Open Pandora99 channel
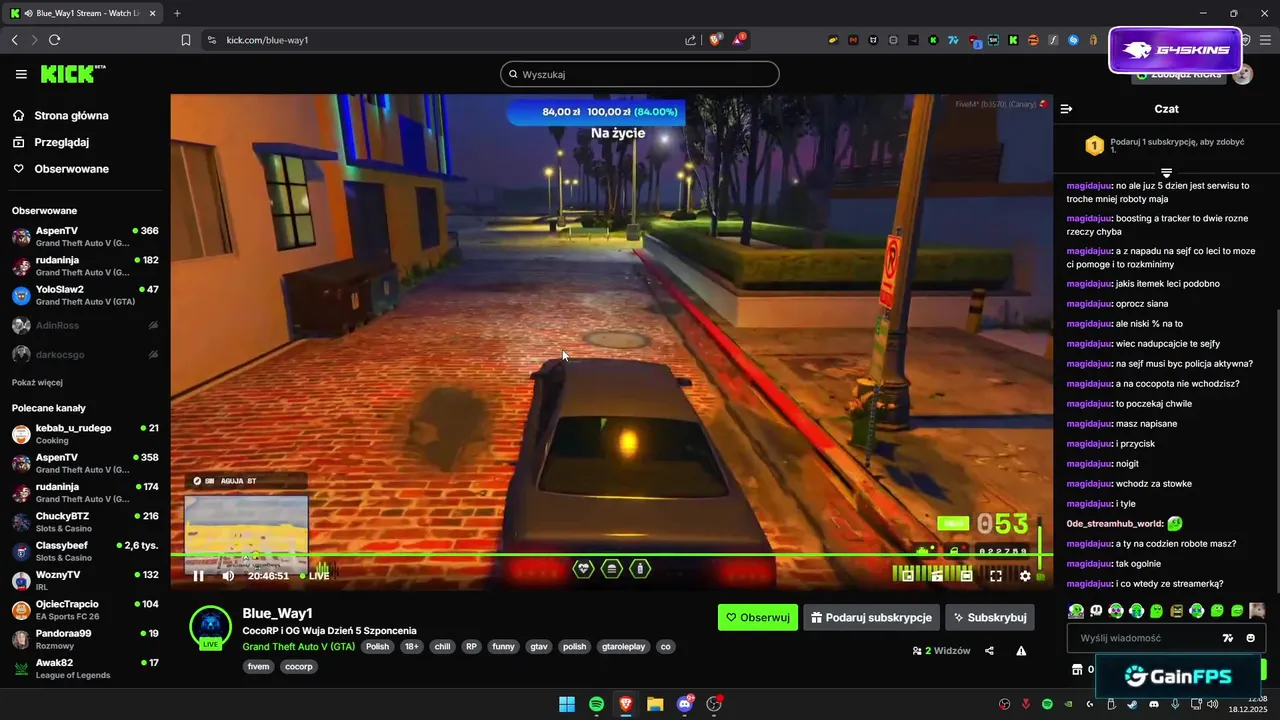This screenshot has width=1280, height=720. tap(85, 639)
